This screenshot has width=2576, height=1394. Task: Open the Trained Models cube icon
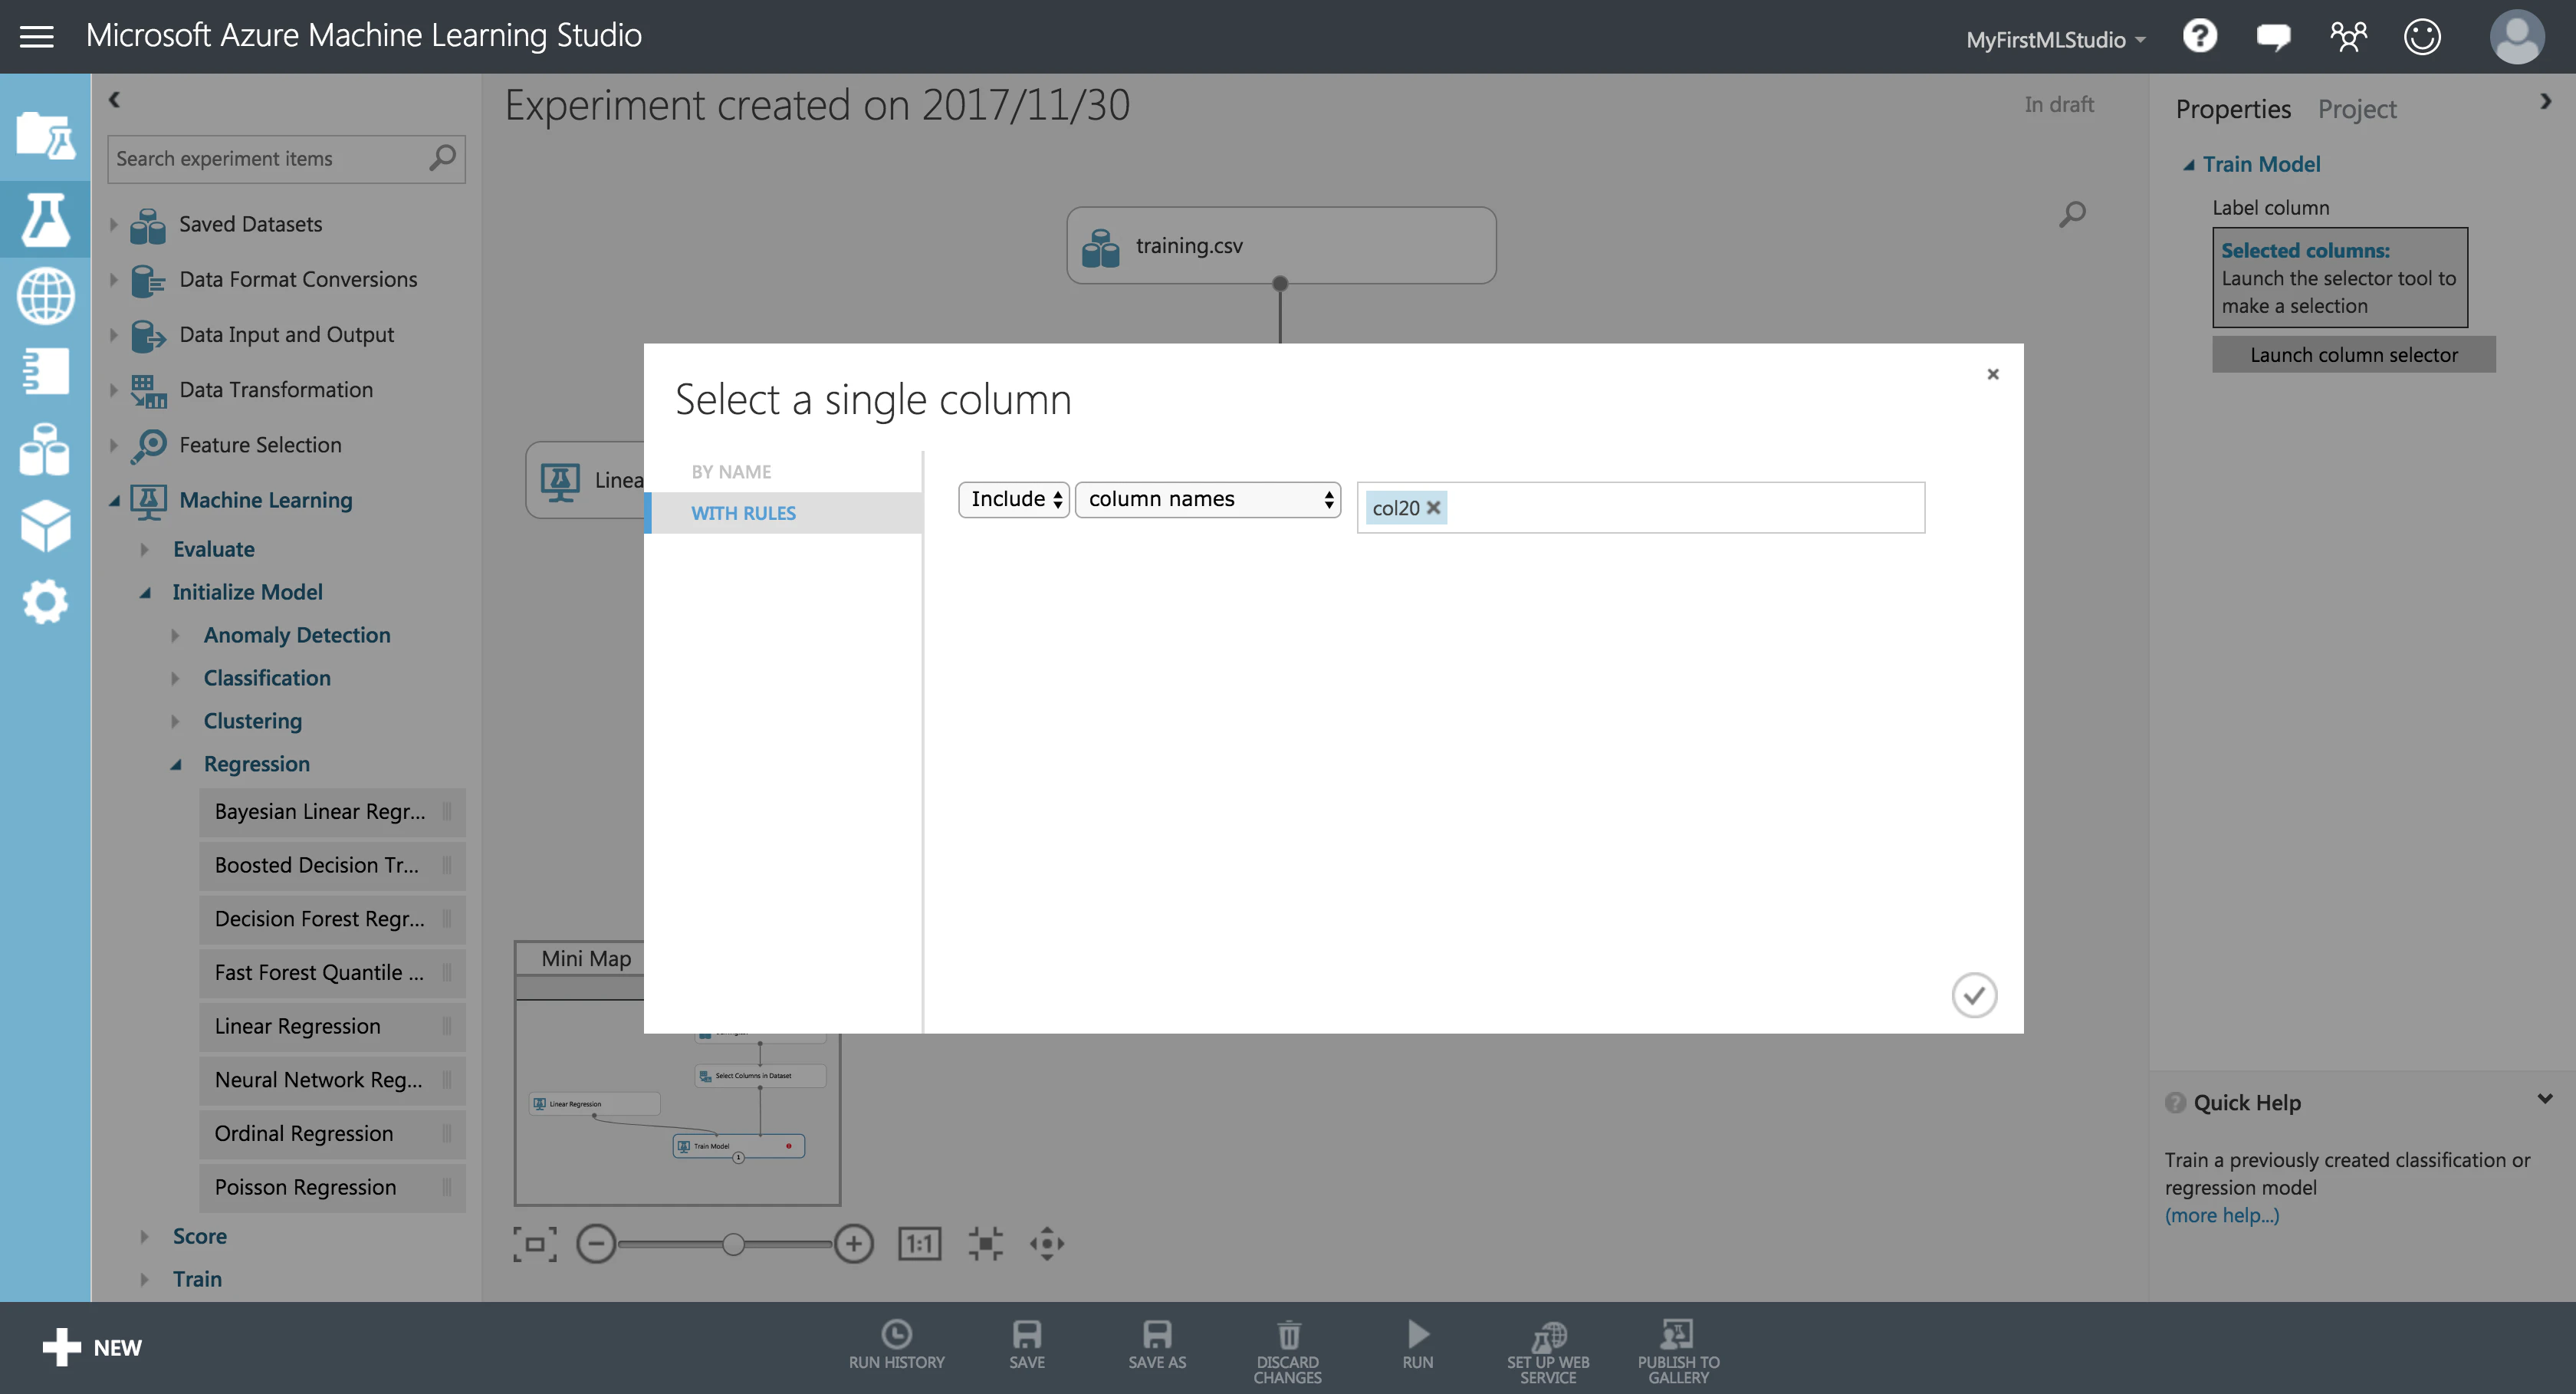[x=45, y=526]
